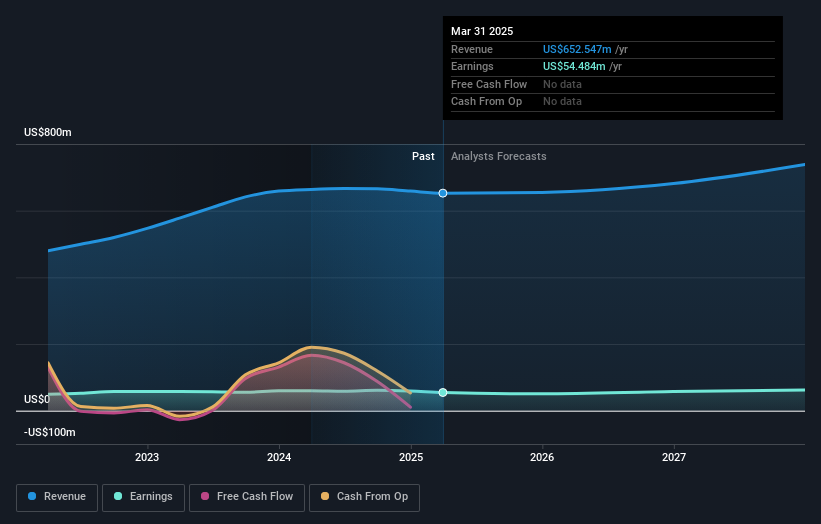Click the US$54.484m earnings value
This screenshot has width=821, height=524.
[574, 66]
